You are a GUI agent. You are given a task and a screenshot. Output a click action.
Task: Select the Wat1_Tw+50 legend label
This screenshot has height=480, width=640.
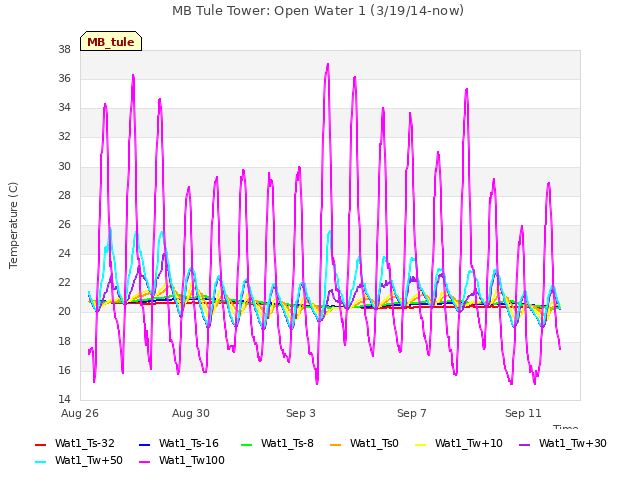pos(89,460)
